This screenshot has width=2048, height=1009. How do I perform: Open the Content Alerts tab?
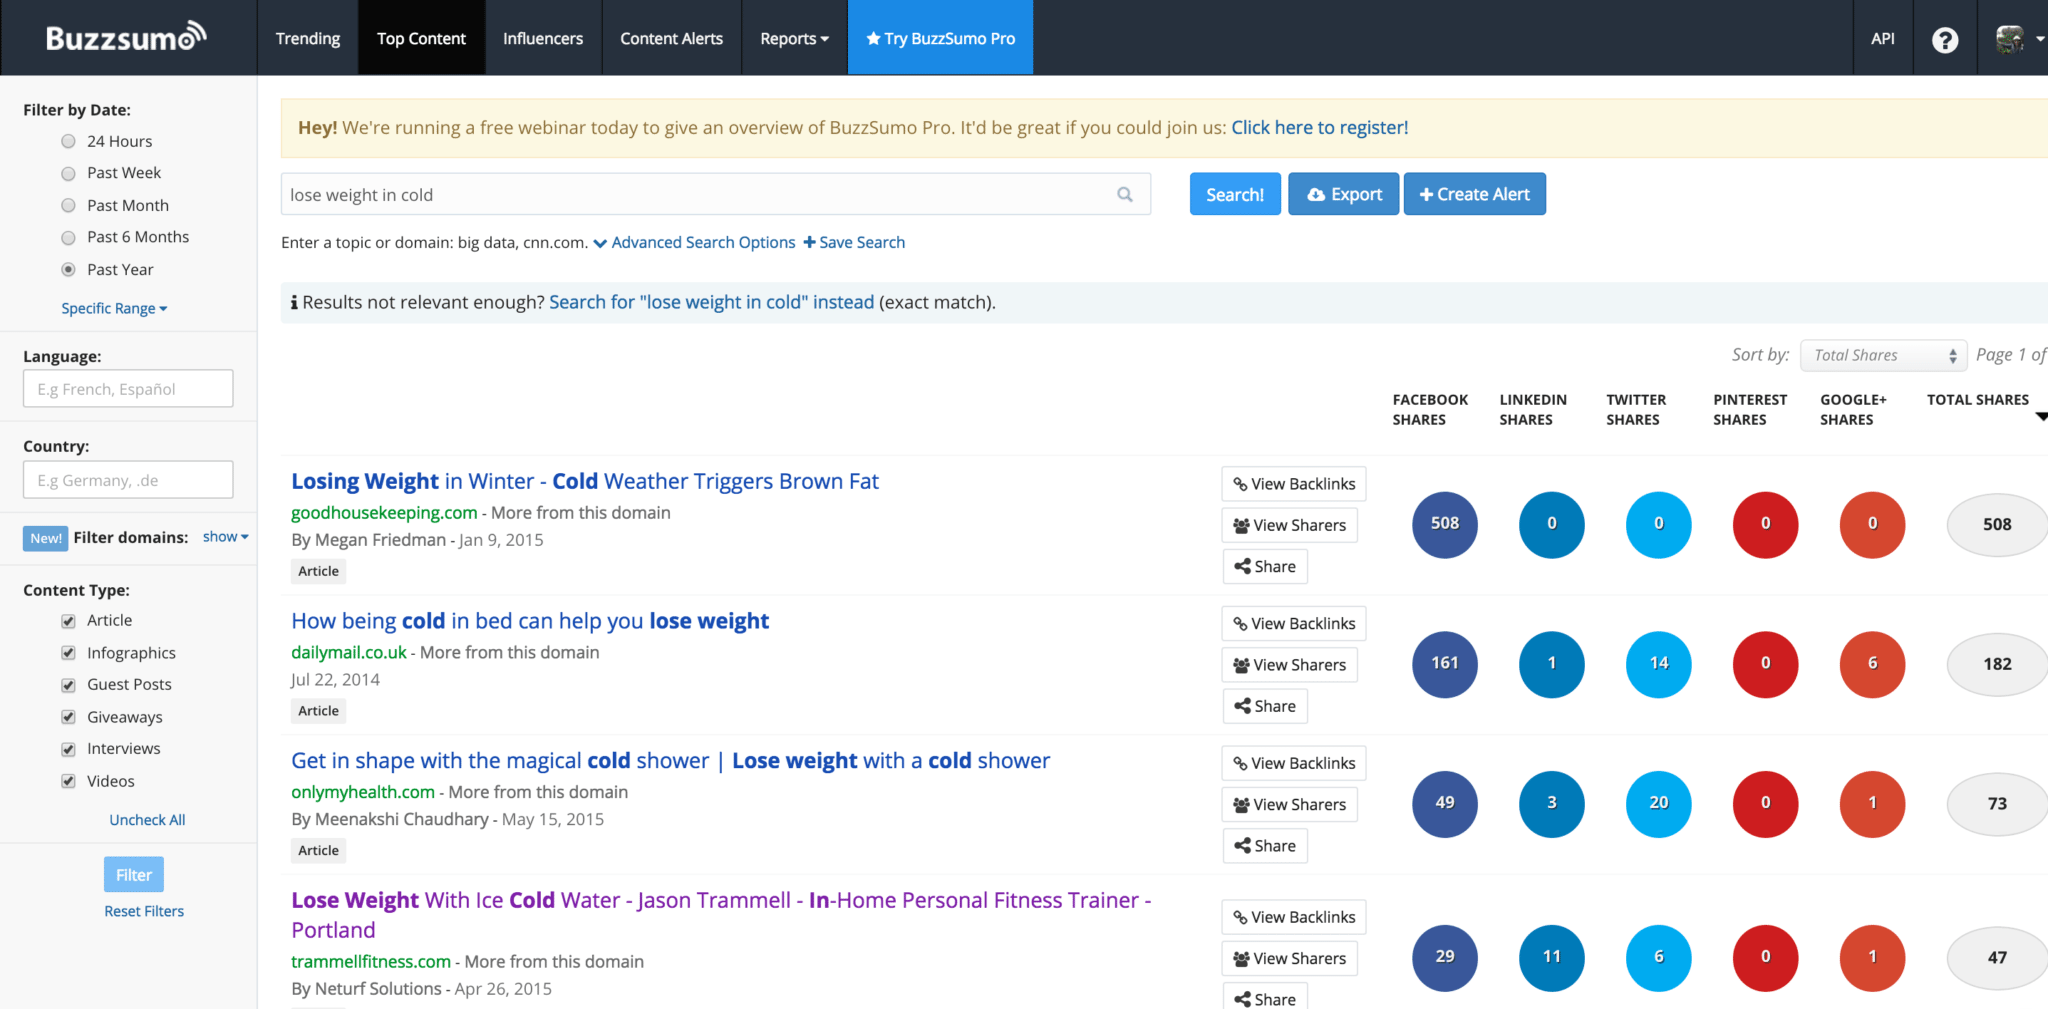point(671,38)
